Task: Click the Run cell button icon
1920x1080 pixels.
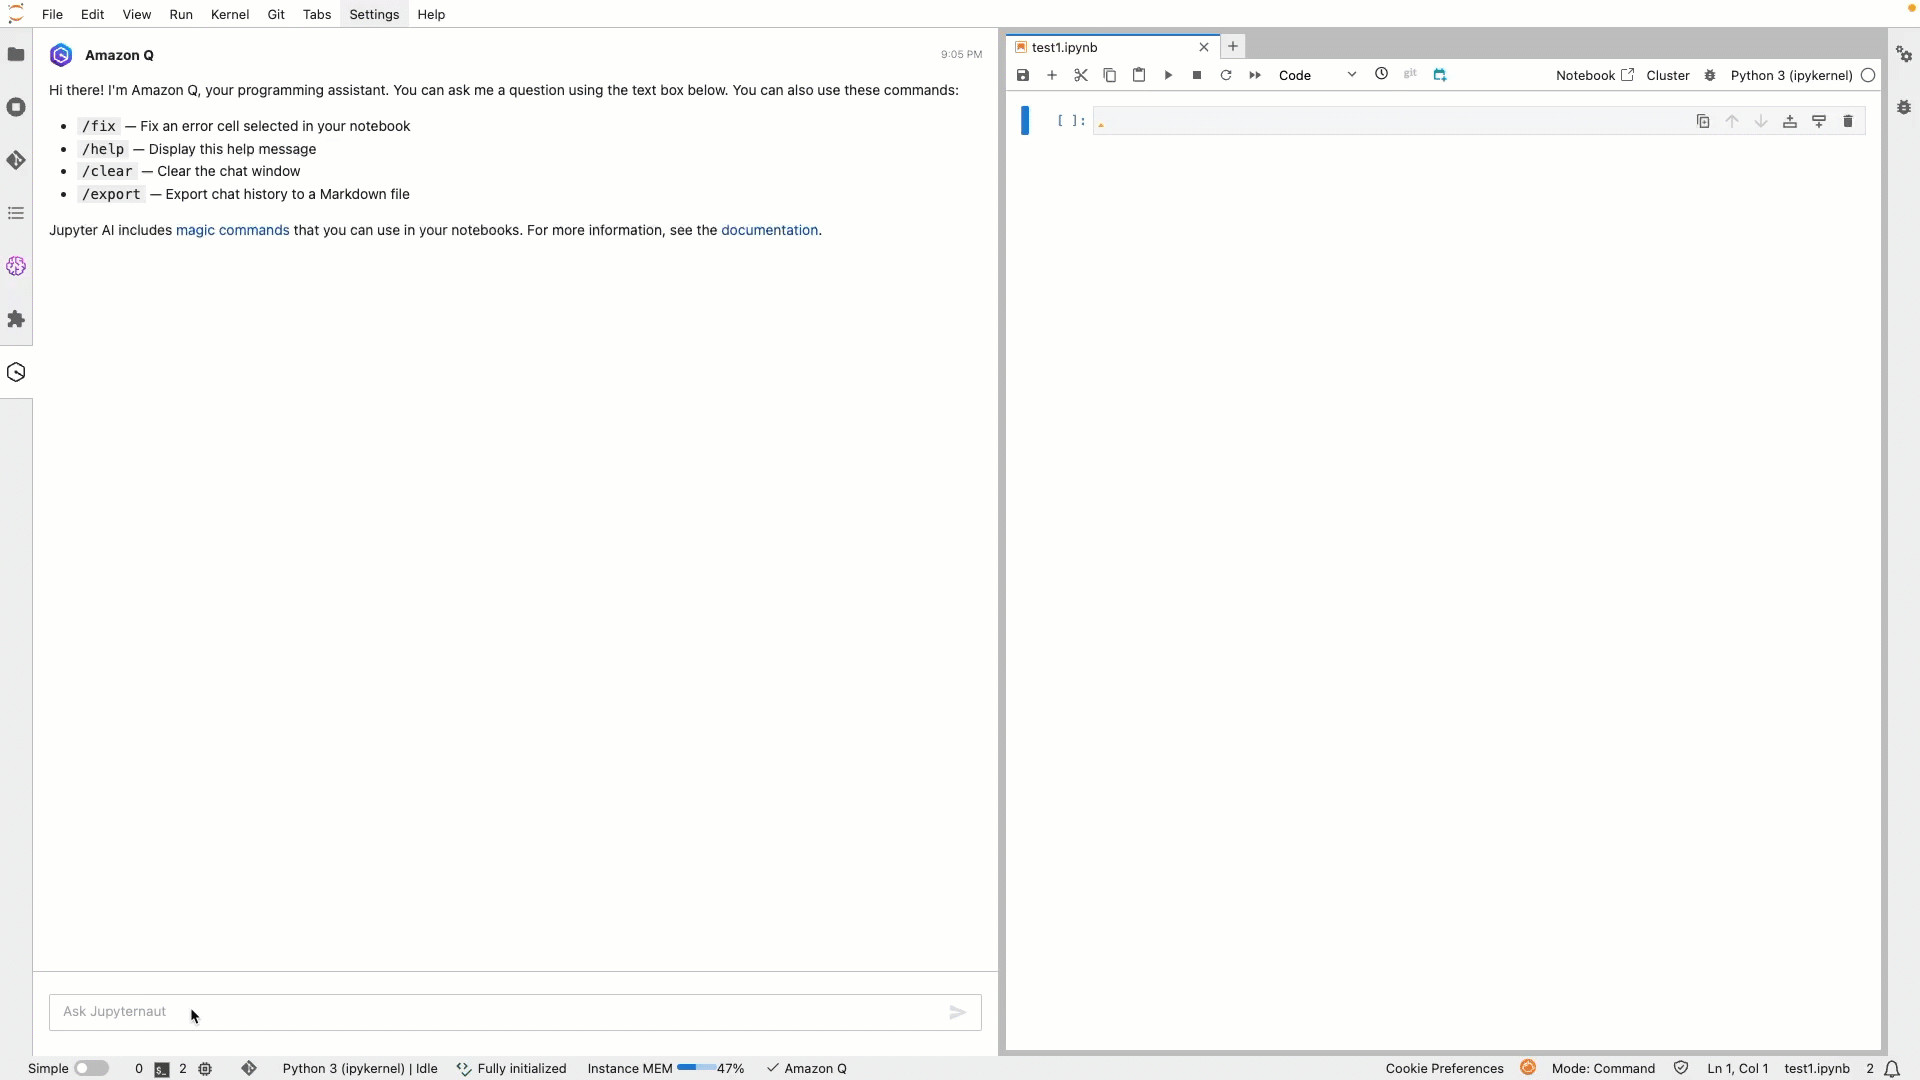Action: pos(1168,75)
